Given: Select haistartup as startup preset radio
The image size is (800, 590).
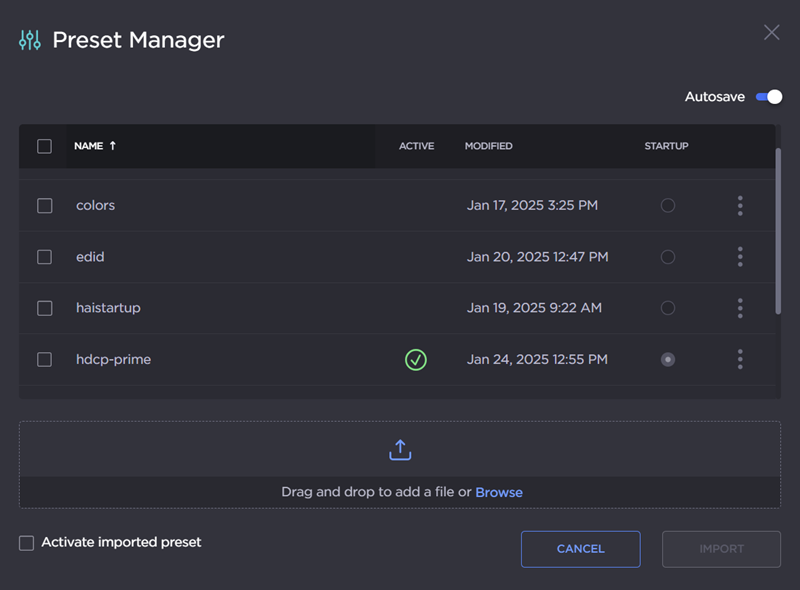Looking at the screenshot, I should pos(668,308).
